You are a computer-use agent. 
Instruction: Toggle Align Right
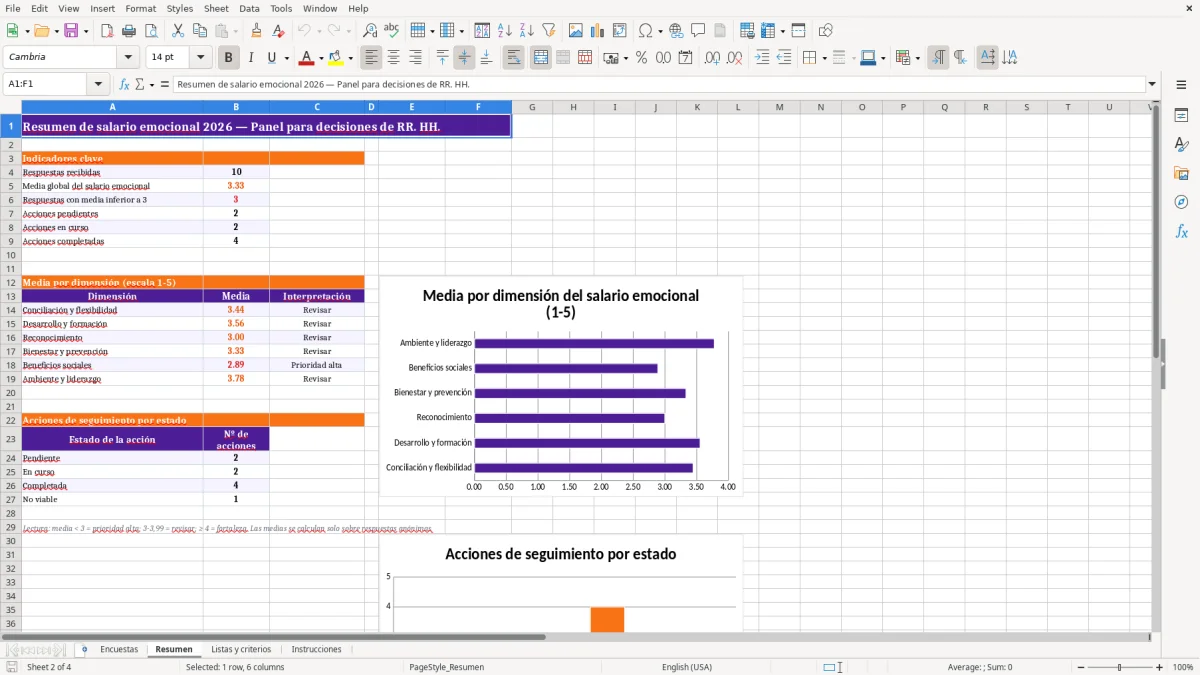click(x=415, y=58)
